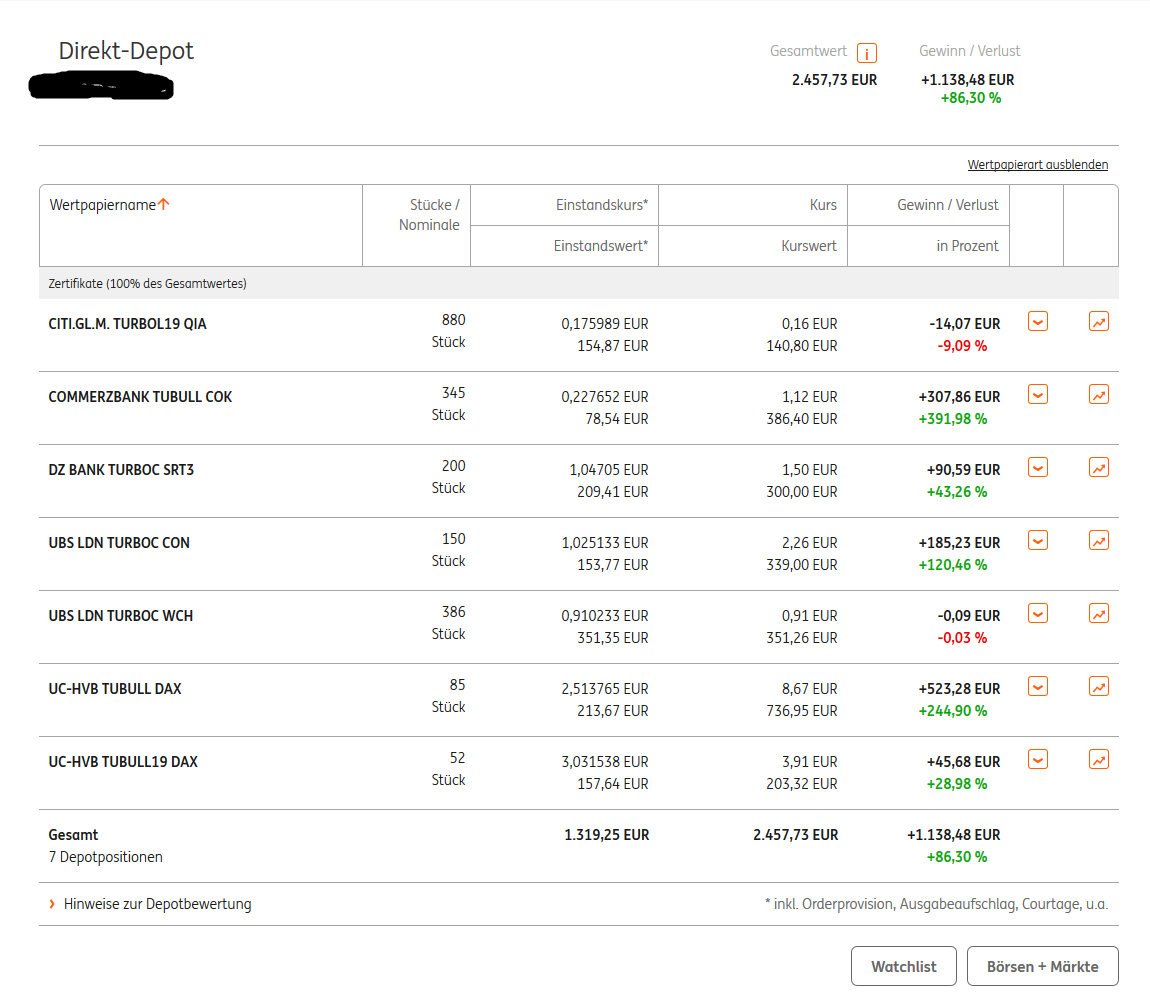This screenshot has width=1150, height=995.
Task: Click Wertpapierart ausblenden link
Action: 1037,164
